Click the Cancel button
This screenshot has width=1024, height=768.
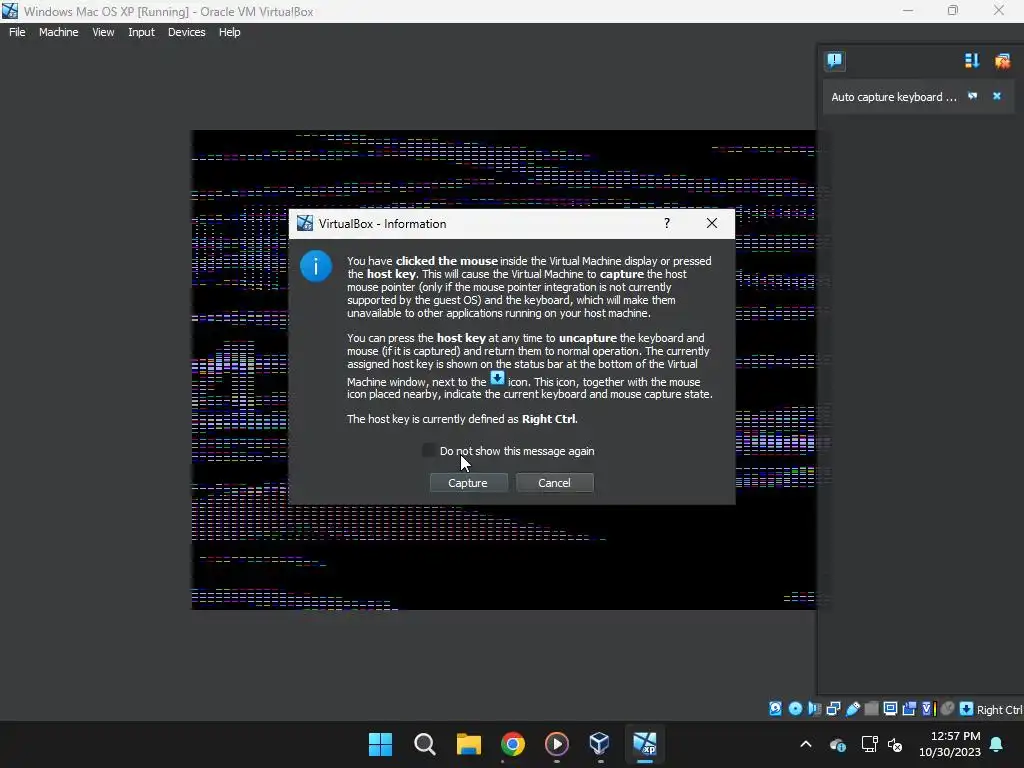554,483
